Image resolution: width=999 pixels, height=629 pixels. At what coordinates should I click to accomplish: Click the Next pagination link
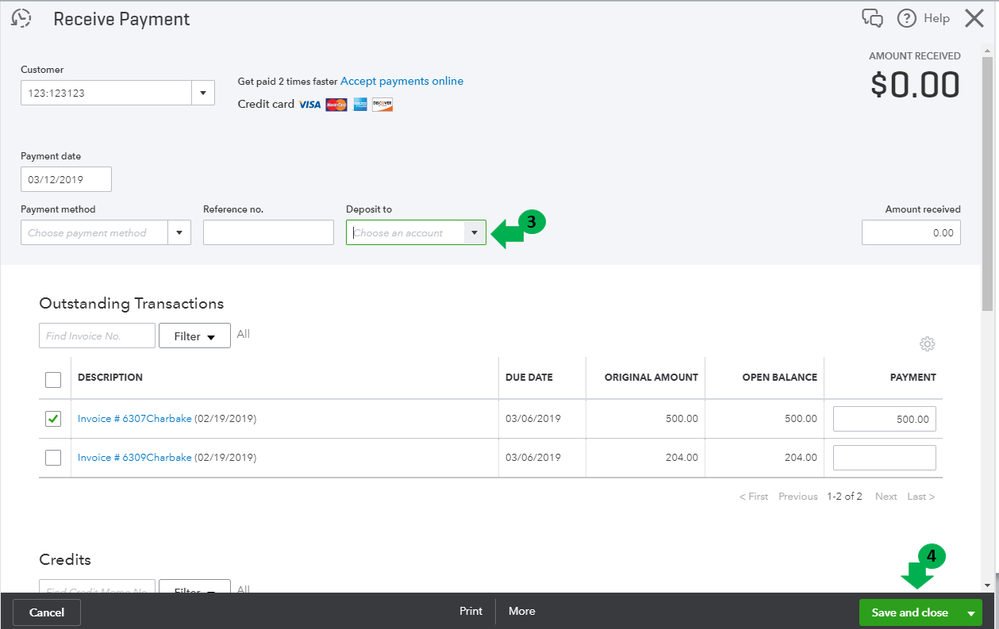tap(886, 496)
